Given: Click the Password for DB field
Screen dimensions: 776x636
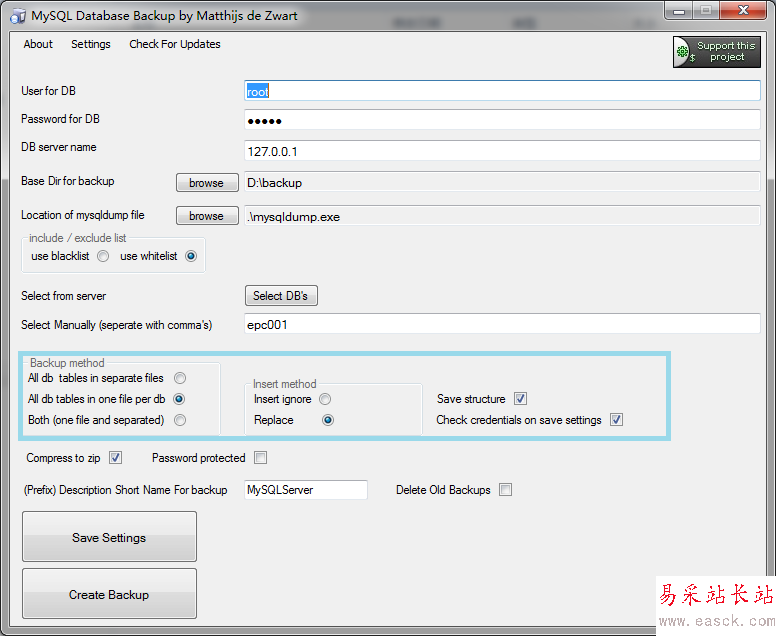Looking at the screenshot, I should click(502, 120).
